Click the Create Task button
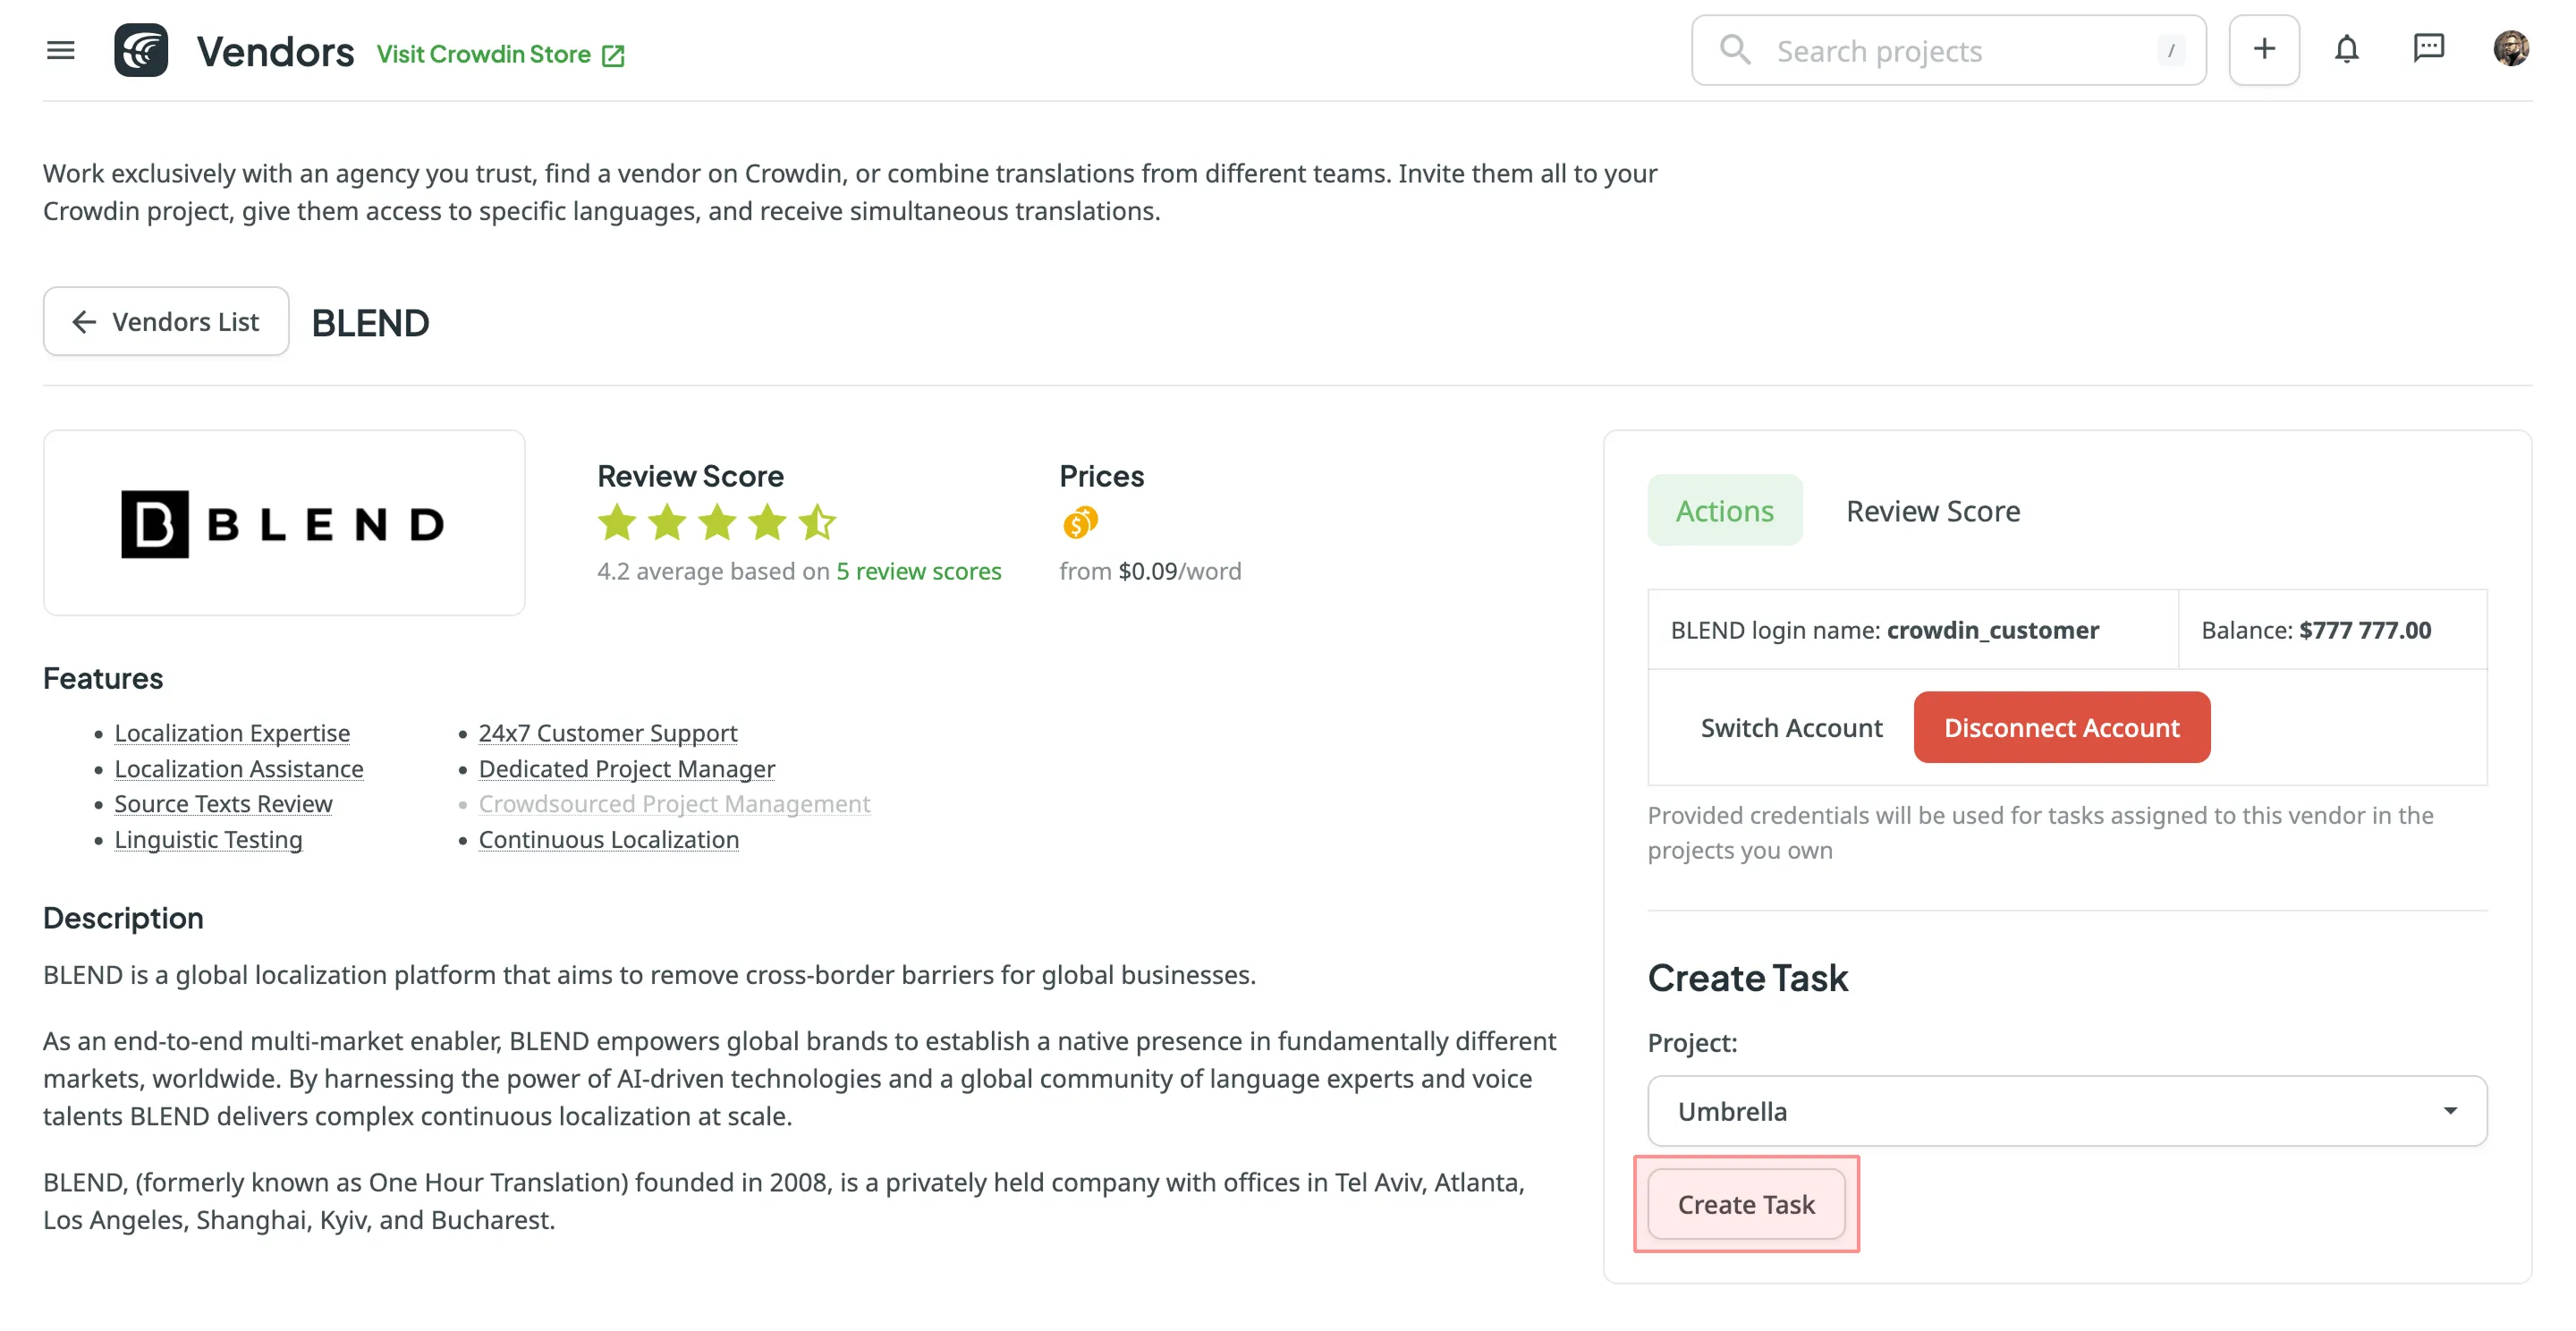This screenshot has width=2576, height=1331. 1746,1204
